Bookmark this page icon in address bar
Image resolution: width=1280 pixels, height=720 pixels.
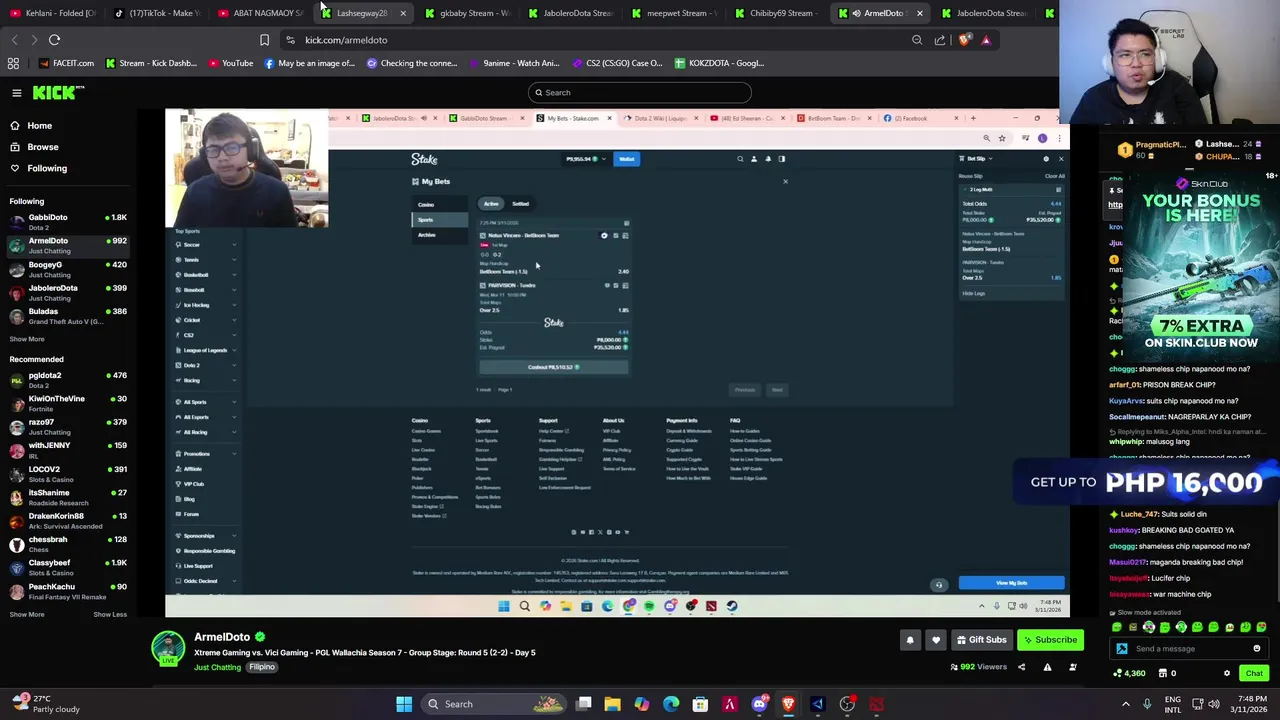264,40
